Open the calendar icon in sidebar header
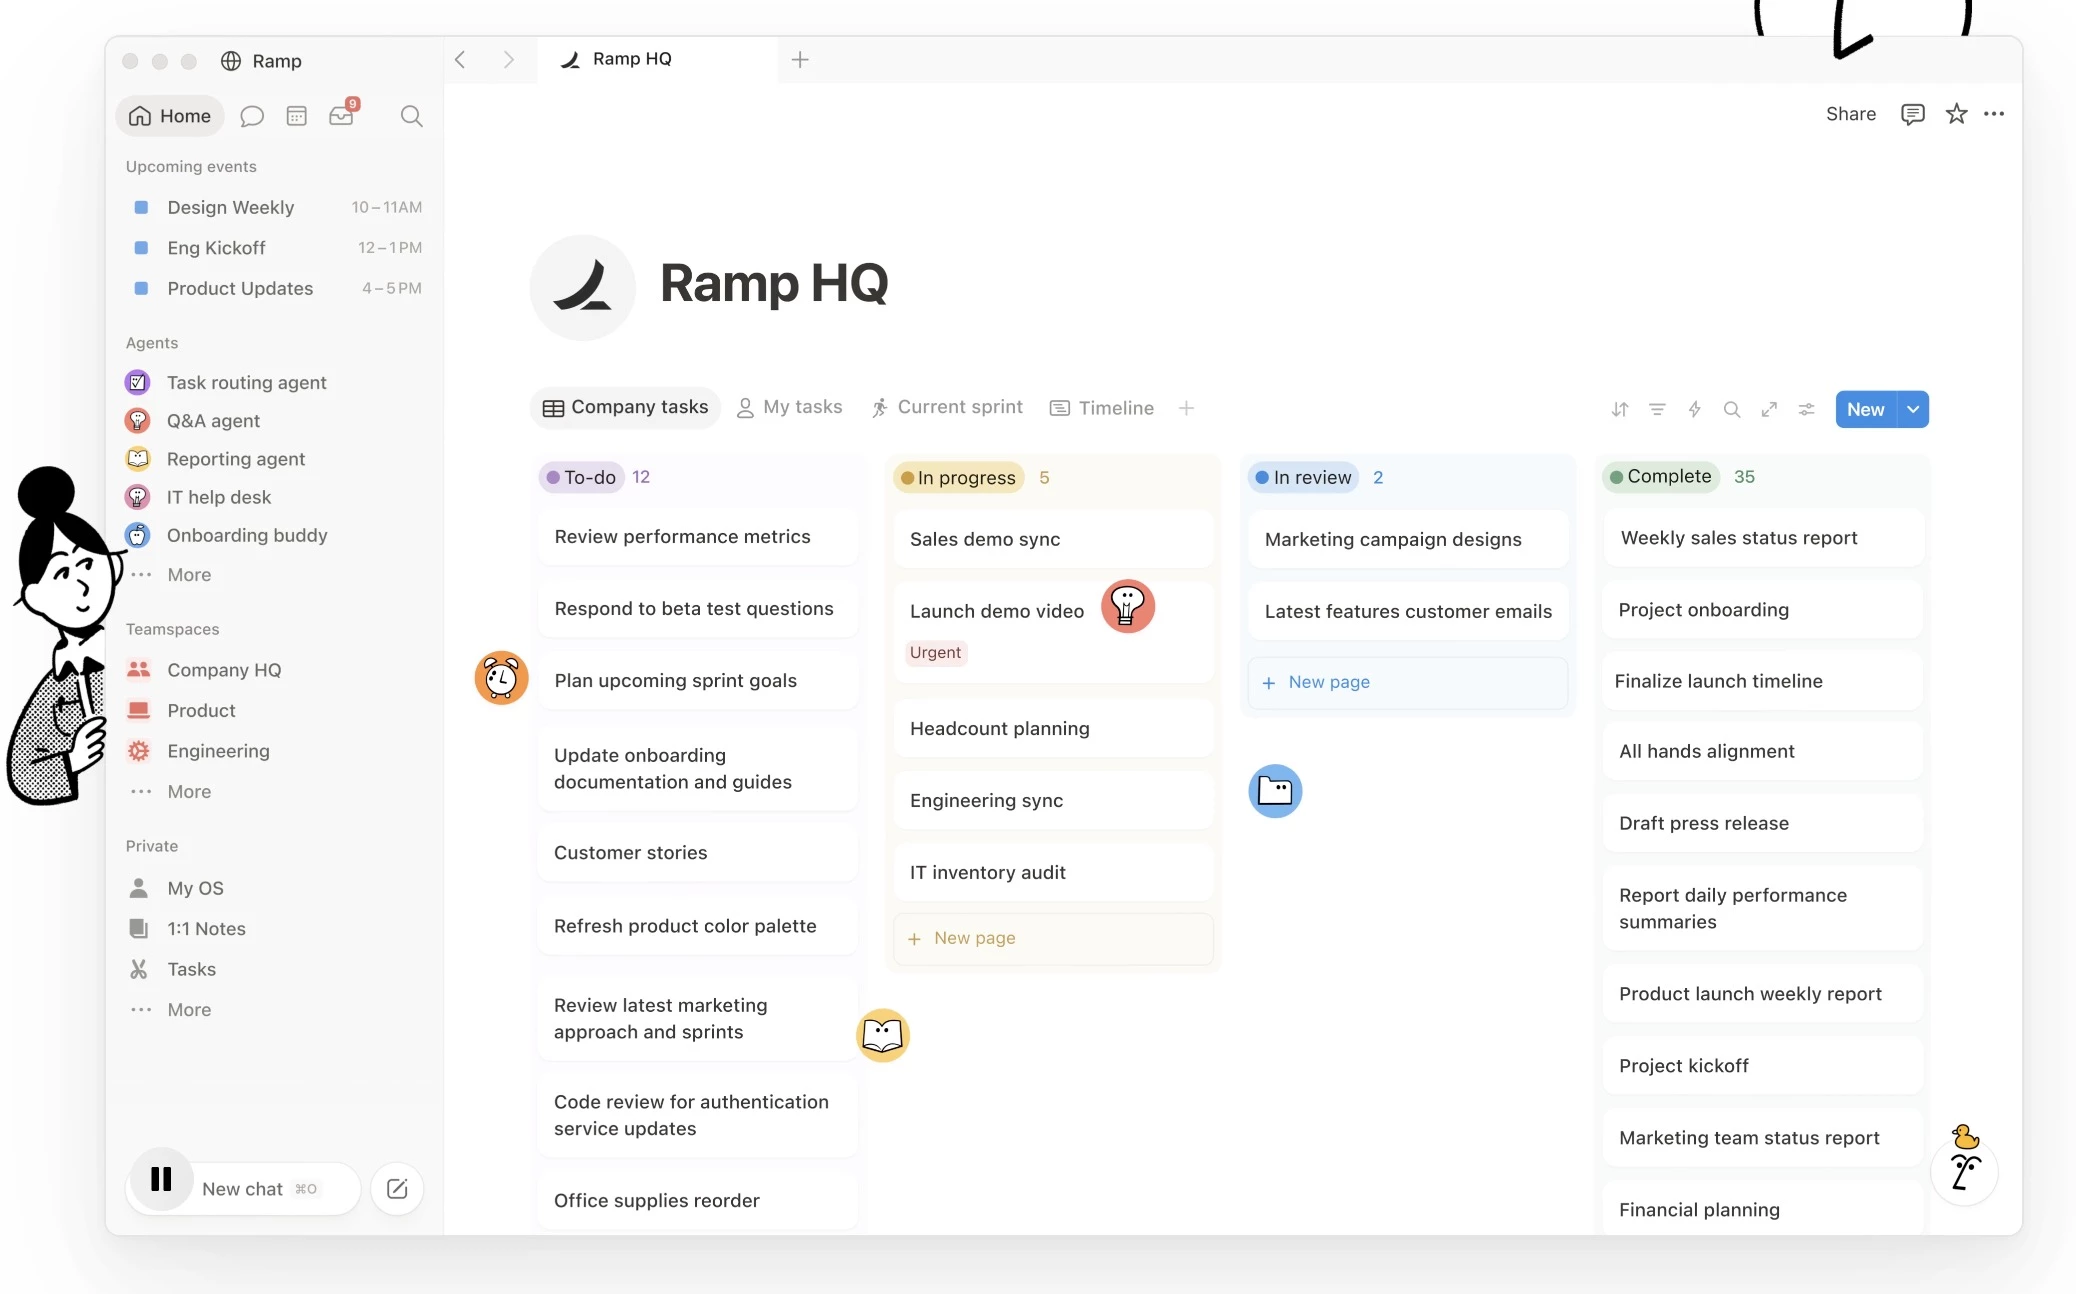This screenshot has height=1294, width=2076. point(296,116)
